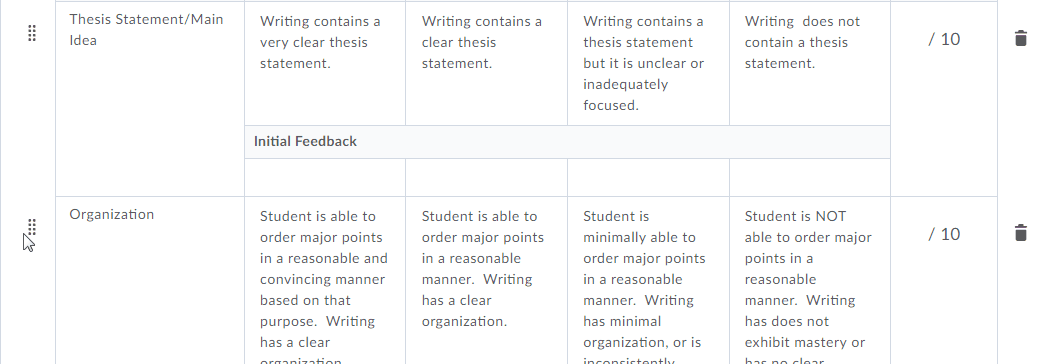This screenshot has height=364, width=1051.
Task: Click third Initial Feedback cell under Thesis
Action: click(x=648, y=178)
